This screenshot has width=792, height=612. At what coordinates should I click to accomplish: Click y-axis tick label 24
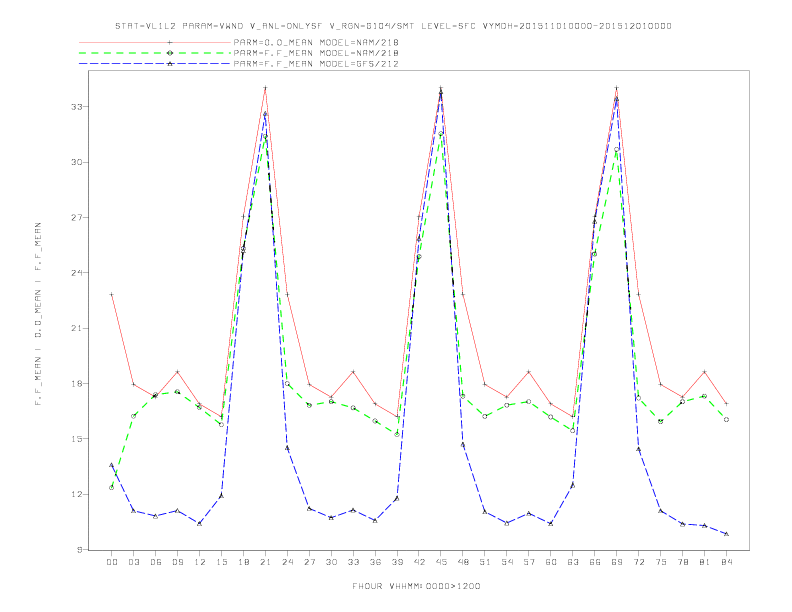click(x=76, y=273)
